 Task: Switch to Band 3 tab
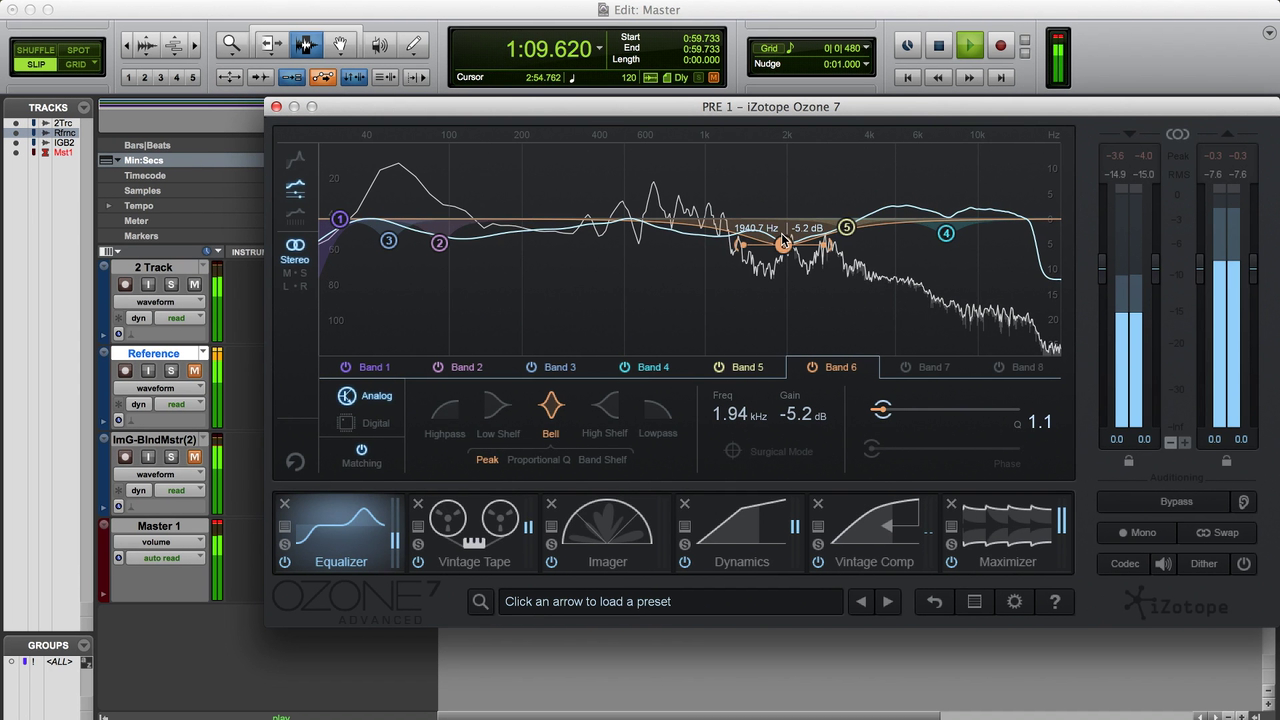[x=551, y=367]
